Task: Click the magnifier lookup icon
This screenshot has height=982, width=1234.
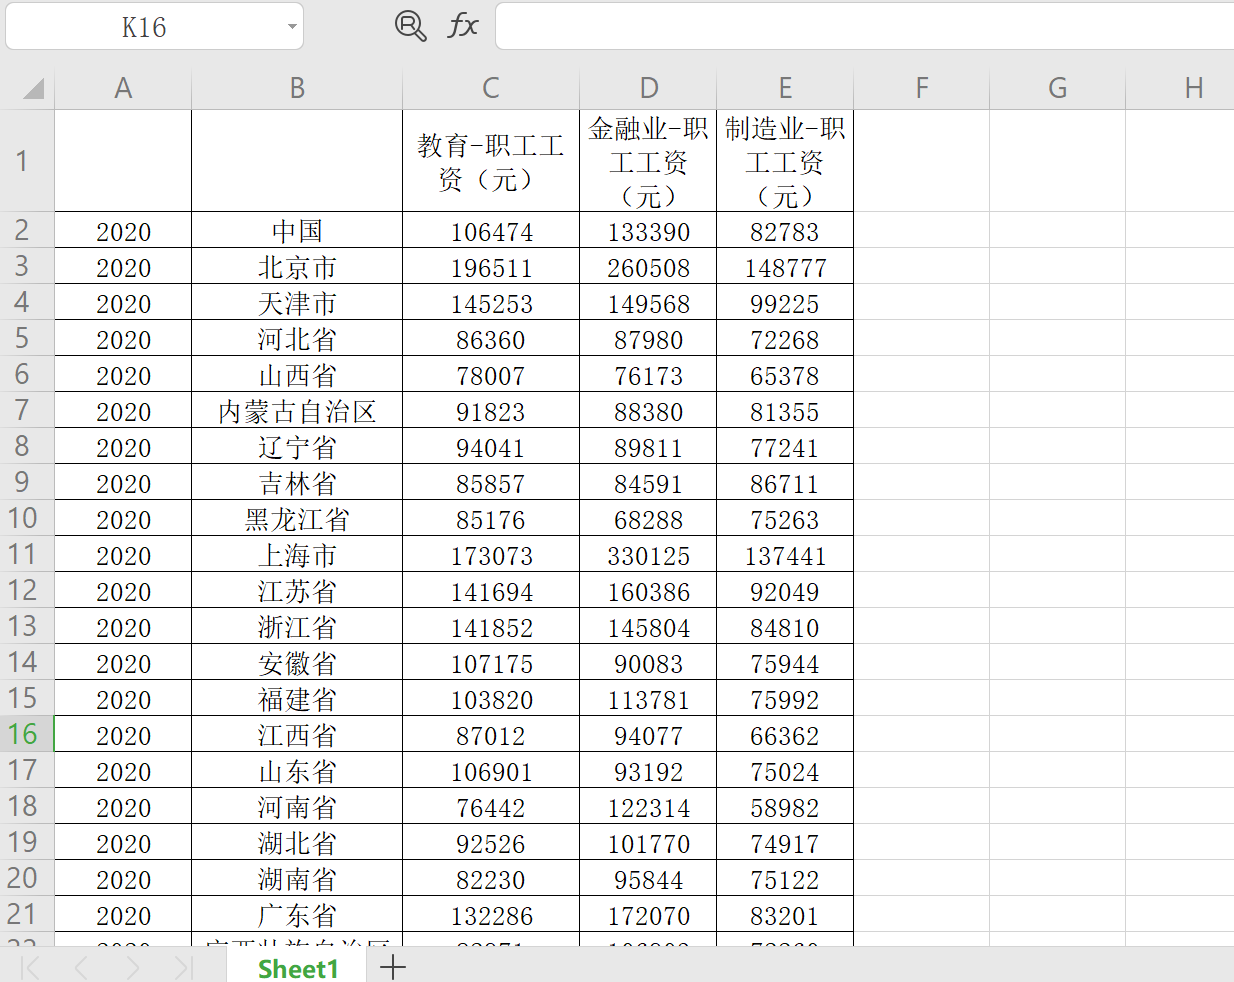Action: [x=410, y=26]
